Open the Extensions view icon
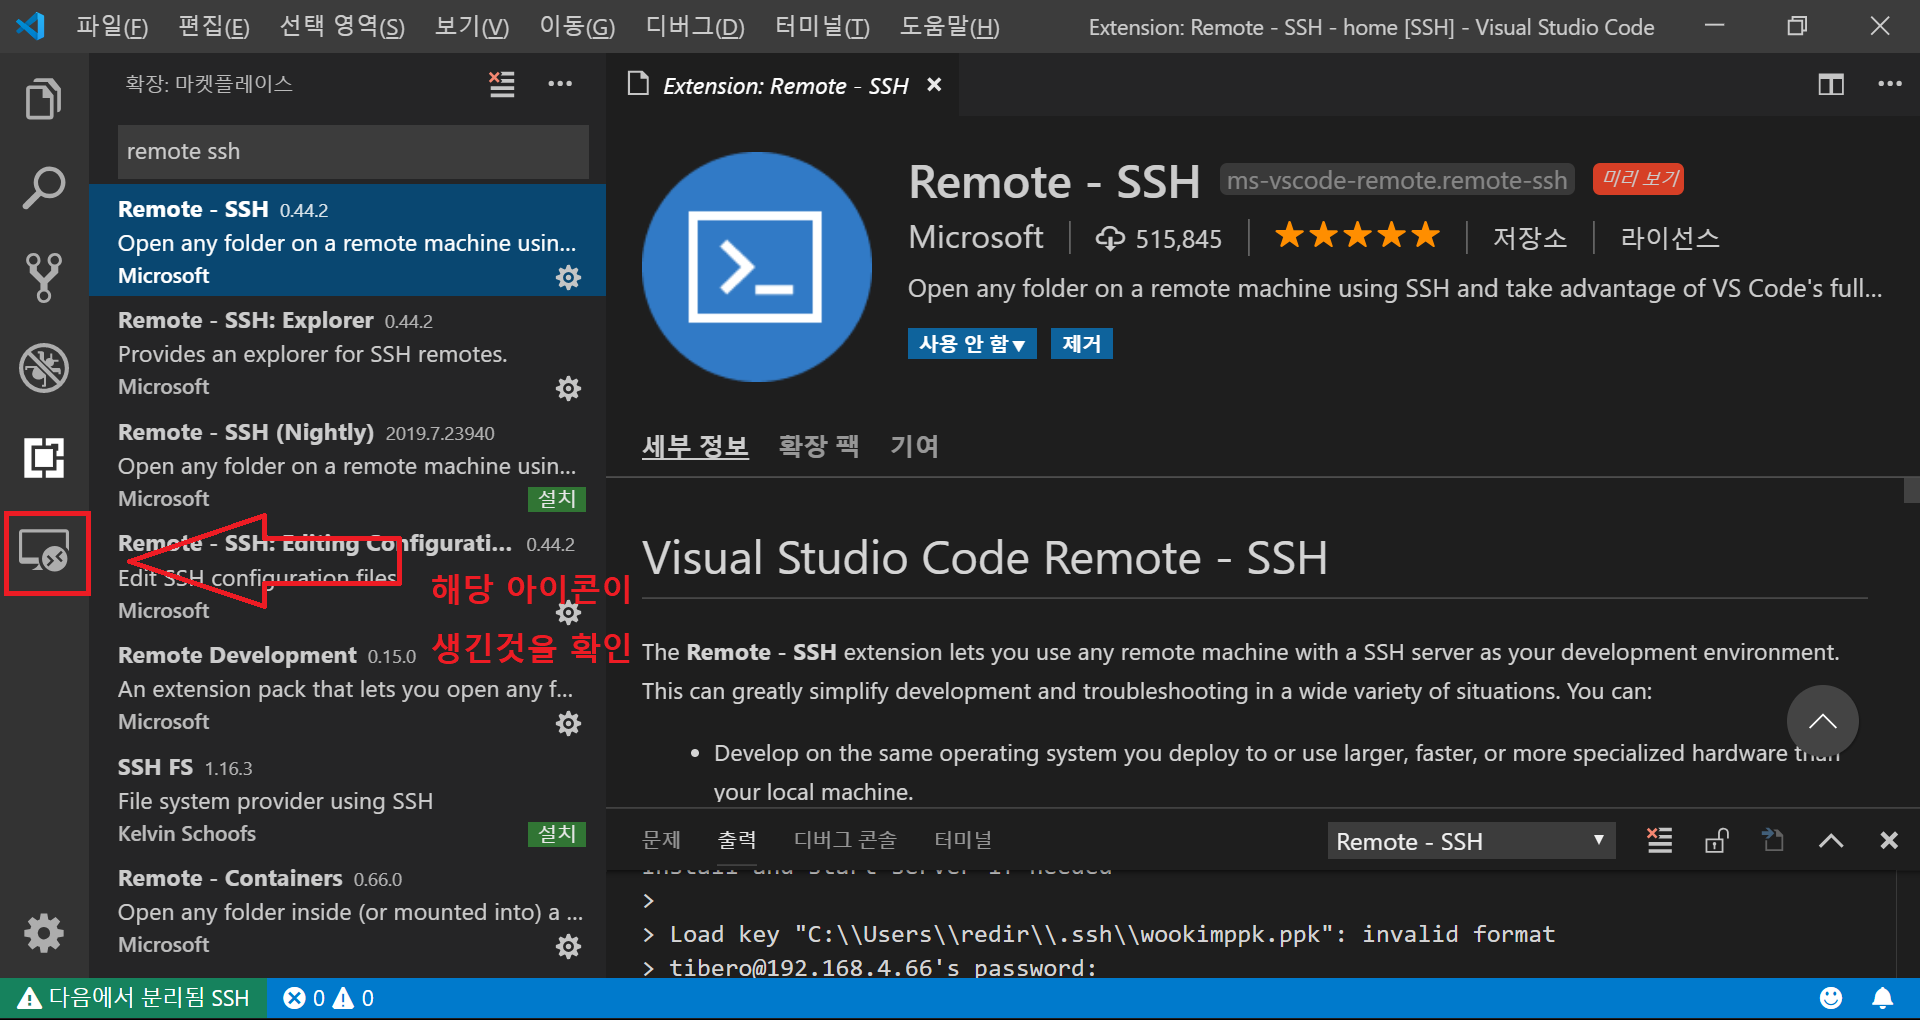 point(44,457)
